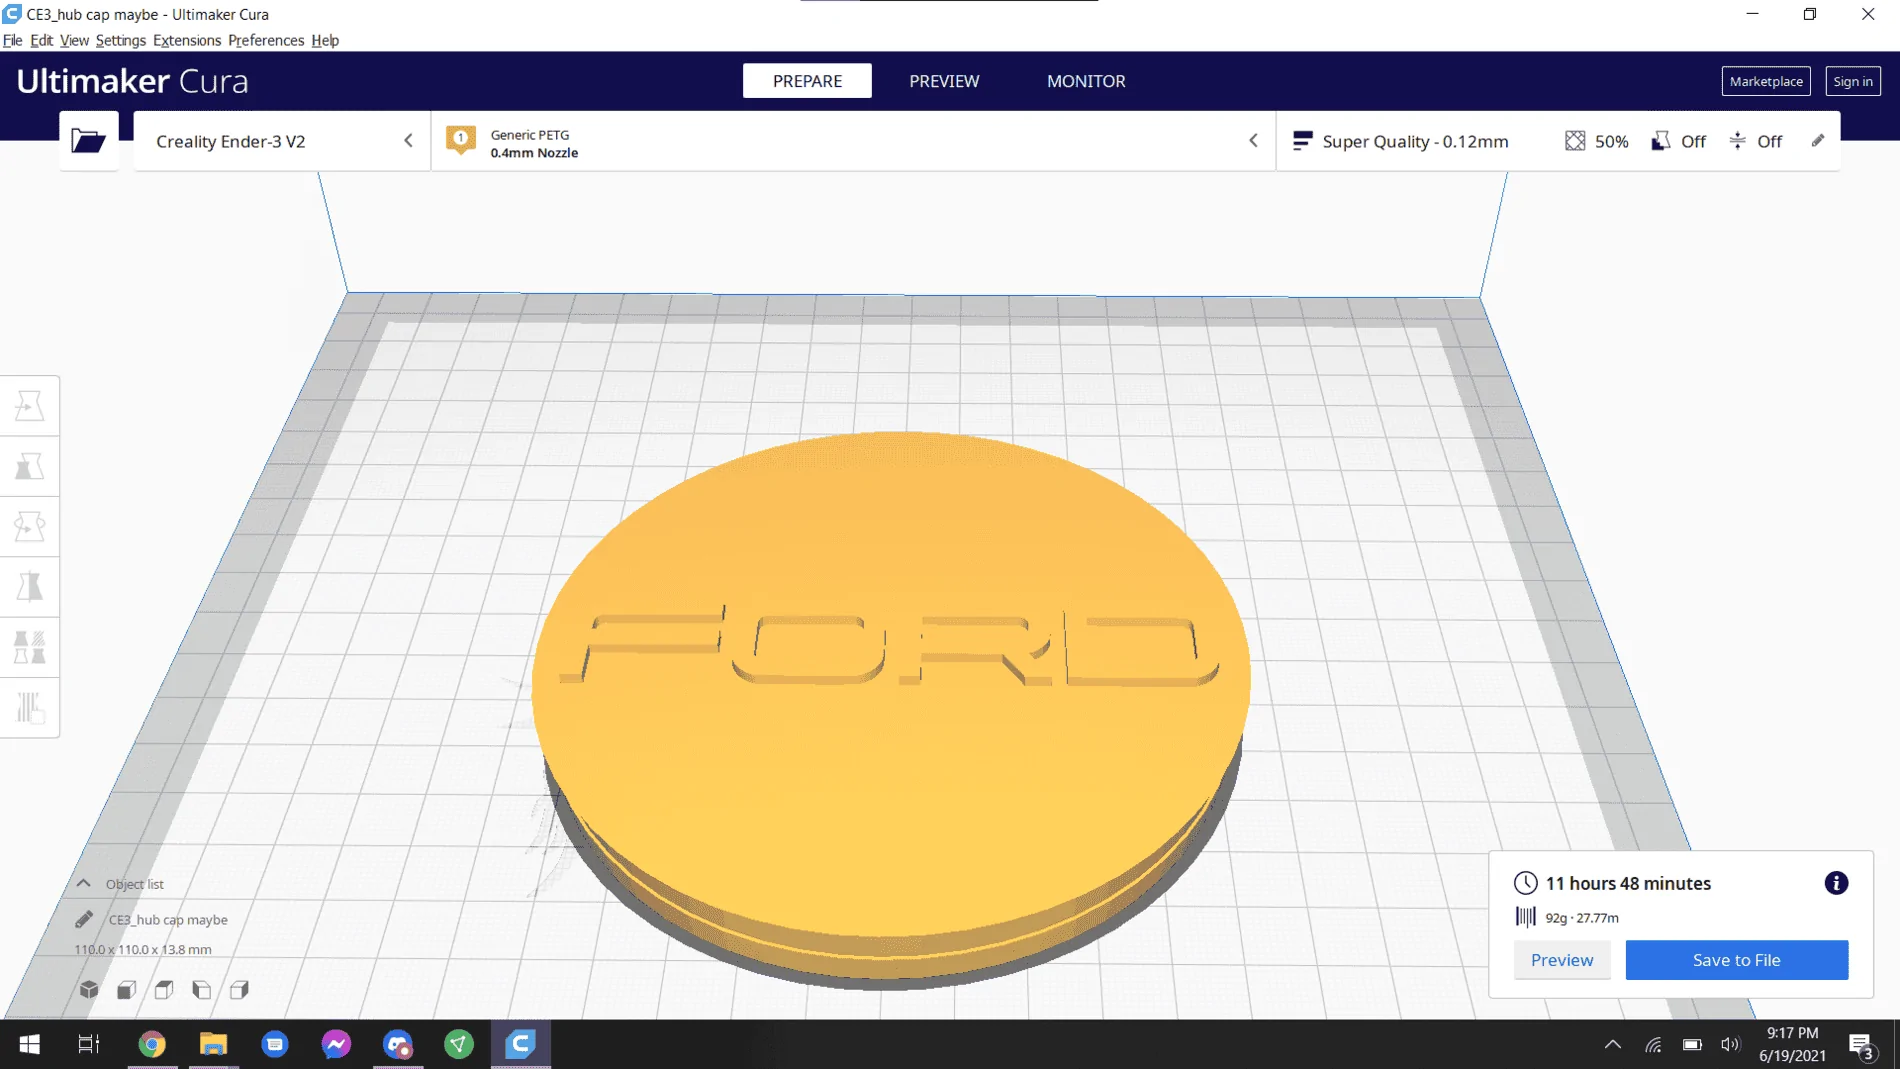
Task: Open the Extensions menu
Action: pyautogui.click(x=187, y=40)
